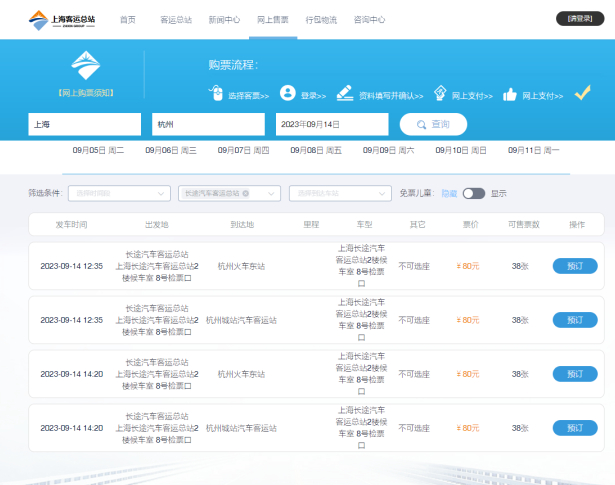
Task: Click the pencil icon beside 资料填写并确认
Action: (344, 93)
